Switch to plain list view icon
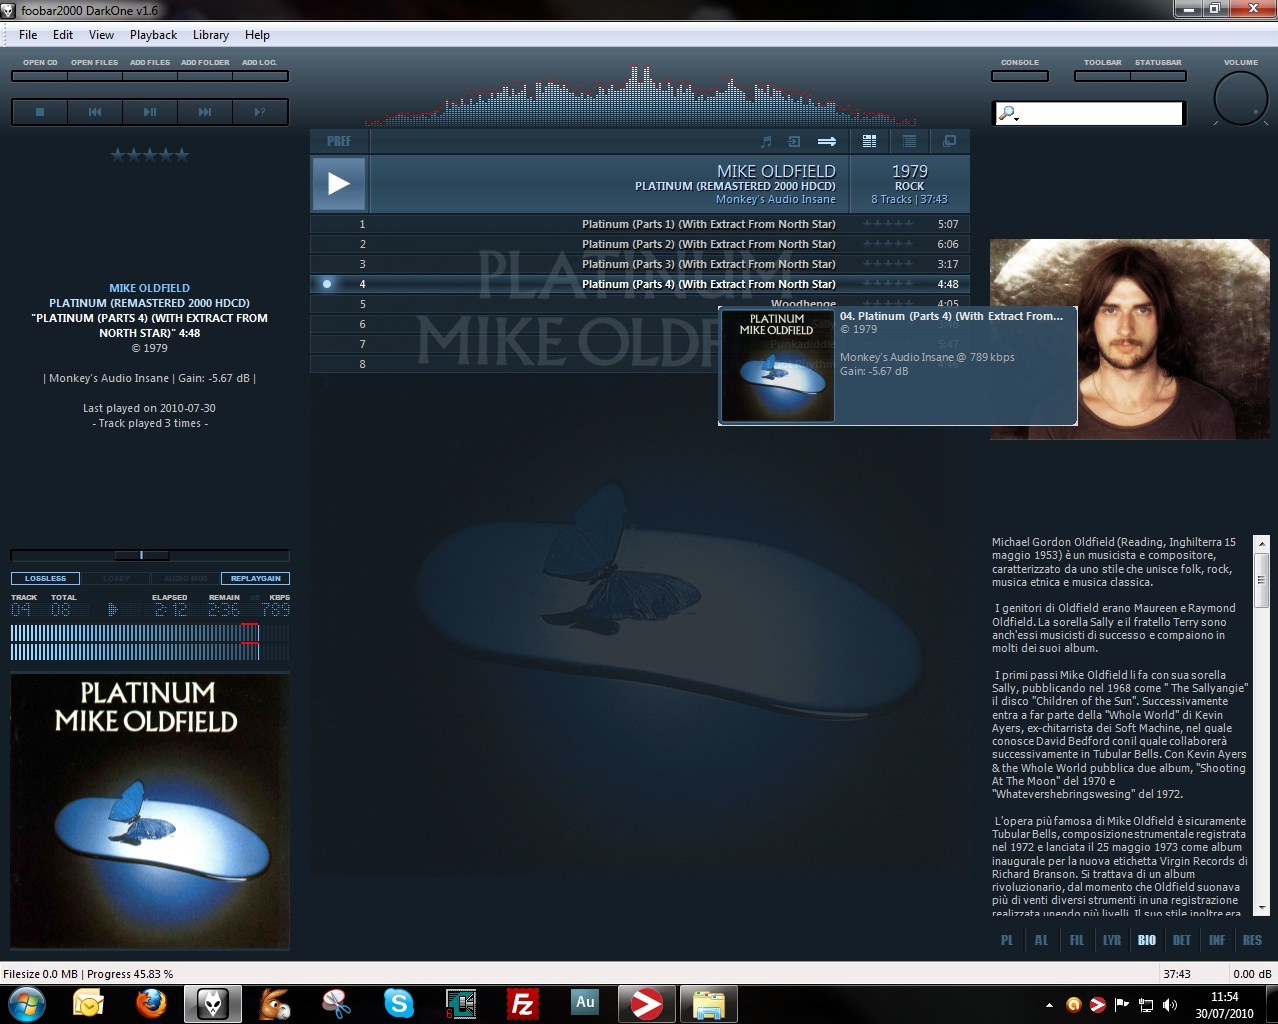 coord(909,141)
